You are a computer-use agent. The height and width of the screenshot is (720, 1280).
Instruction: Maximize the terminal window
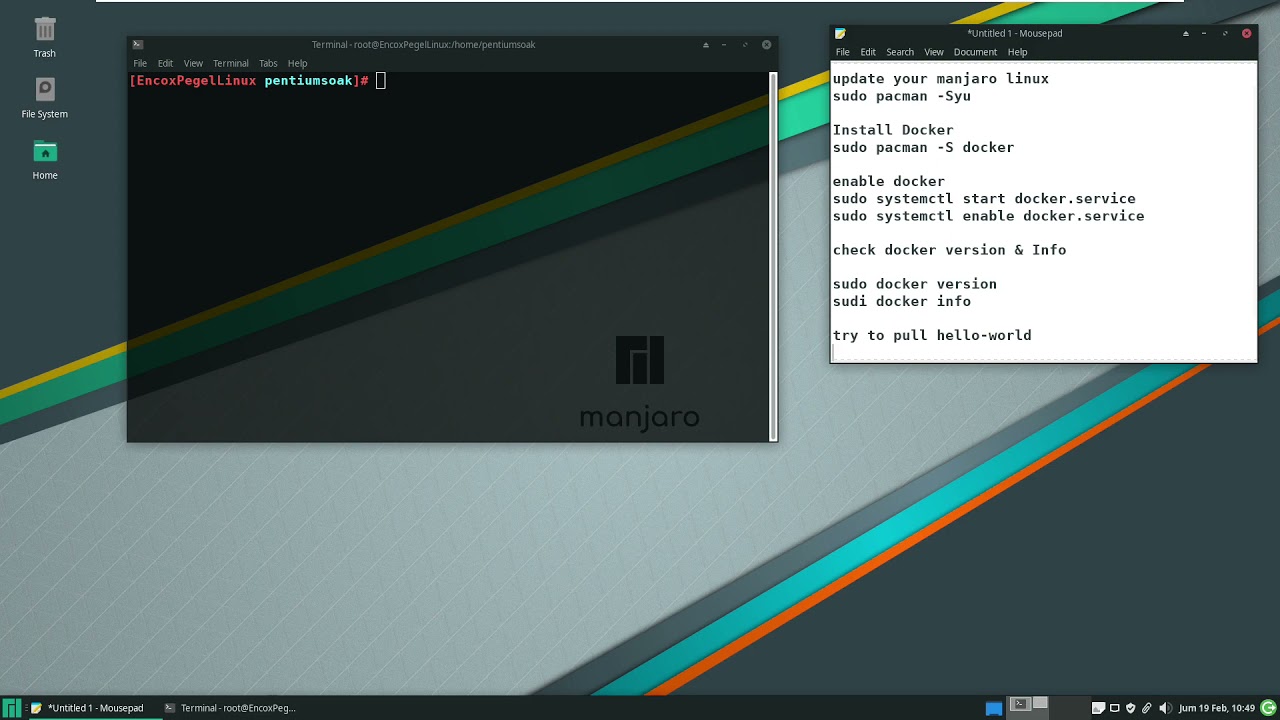tap(745, 44)
